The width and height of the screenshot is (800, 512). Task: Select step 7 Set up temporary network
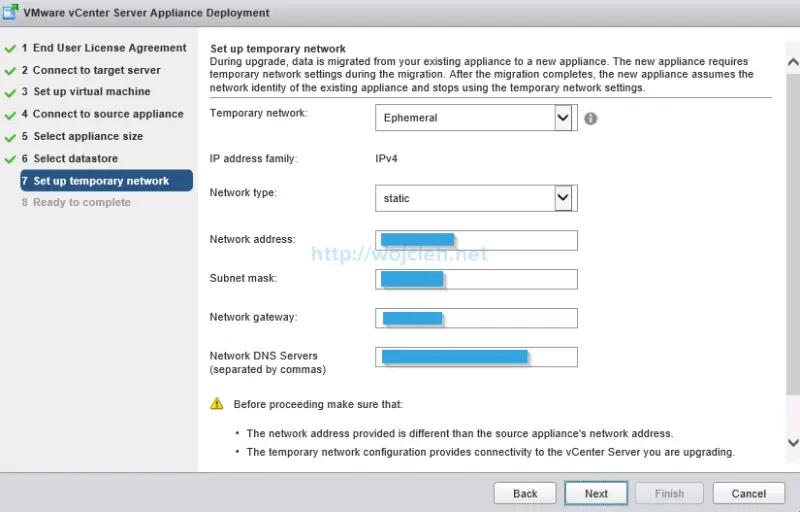pos(107,181)
